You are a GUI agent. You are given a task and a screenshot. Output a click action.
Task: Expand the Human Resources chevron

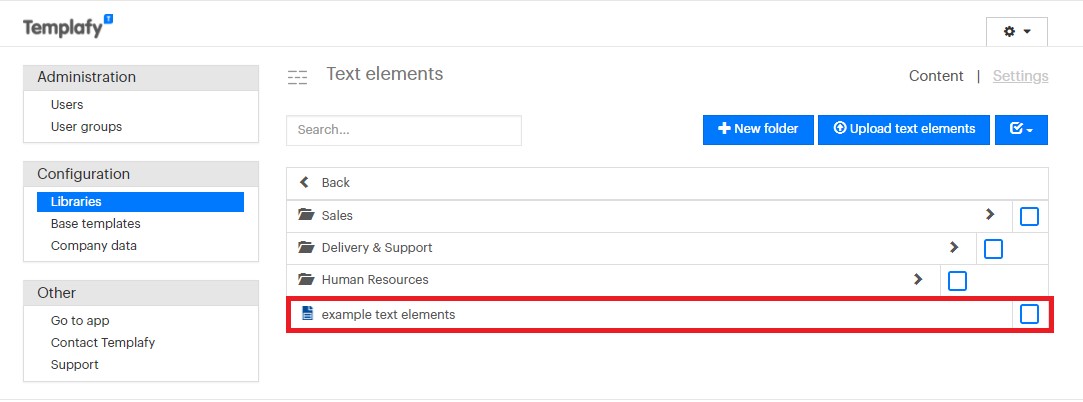click(918, 279)
